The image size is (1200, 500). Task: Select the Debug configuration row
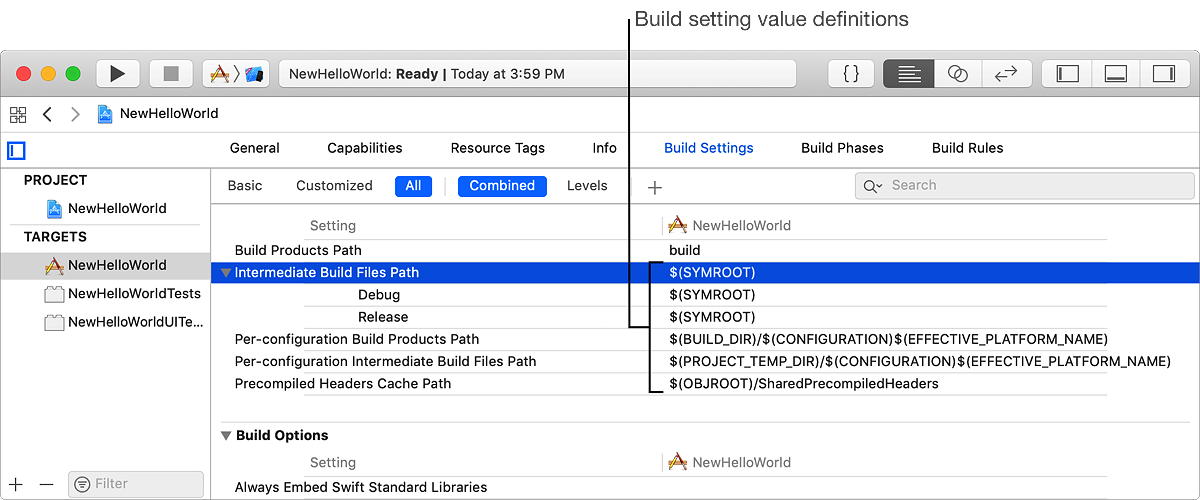(379, 295)
